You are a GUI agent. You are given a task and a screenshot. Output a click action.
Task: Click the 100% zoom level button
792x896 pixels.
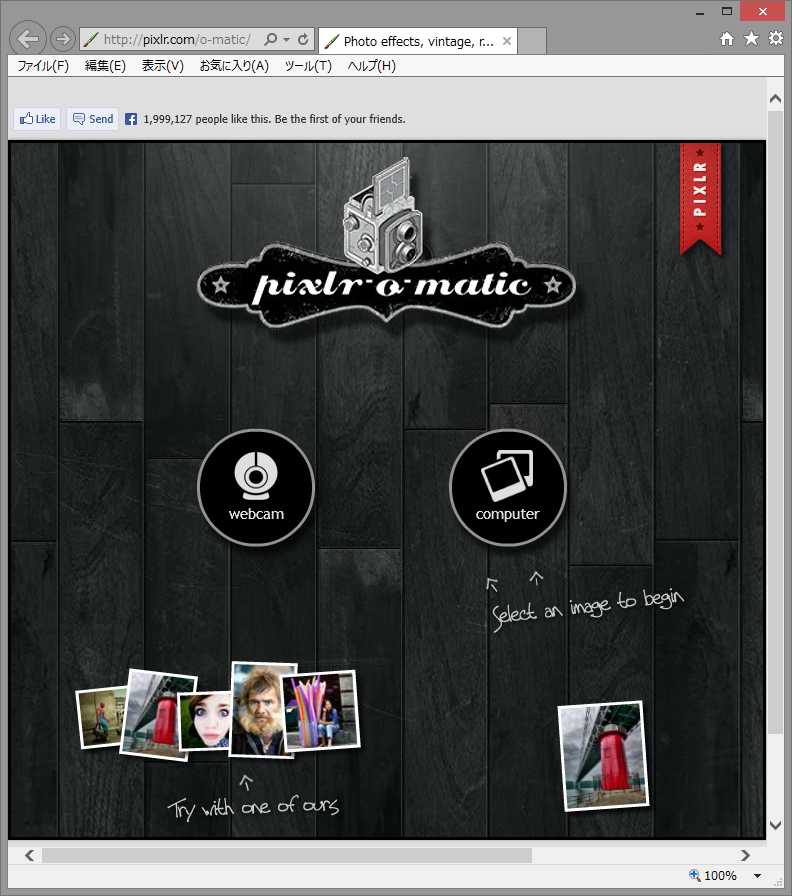pyautogui.click(x=713, y=875)
